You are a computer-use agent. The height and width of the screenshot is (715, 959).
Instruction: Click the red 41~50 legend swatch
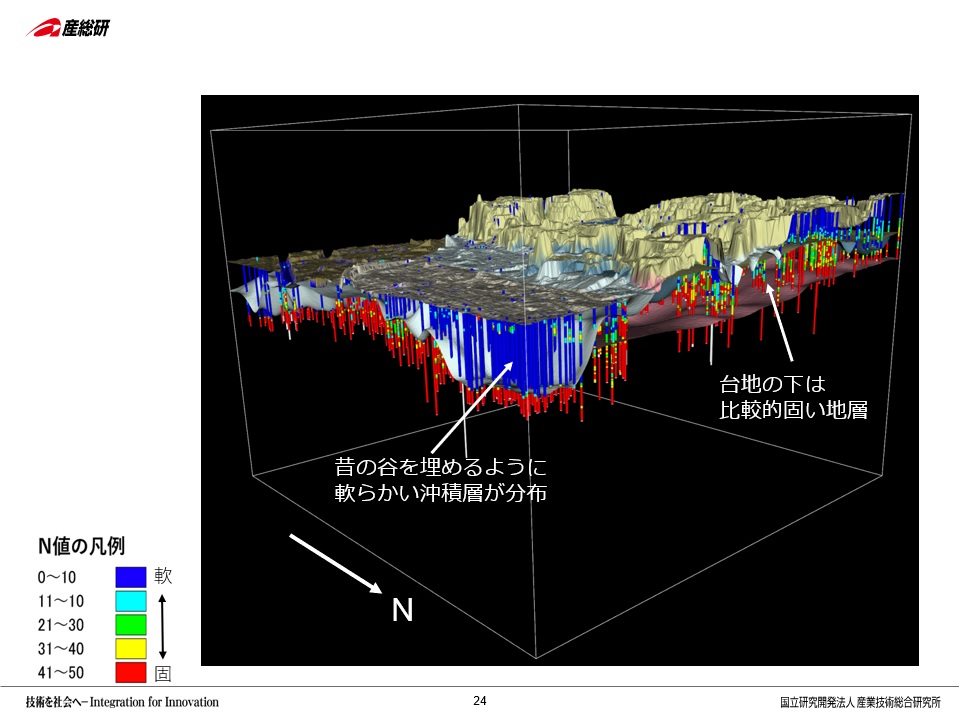point(131,672)
